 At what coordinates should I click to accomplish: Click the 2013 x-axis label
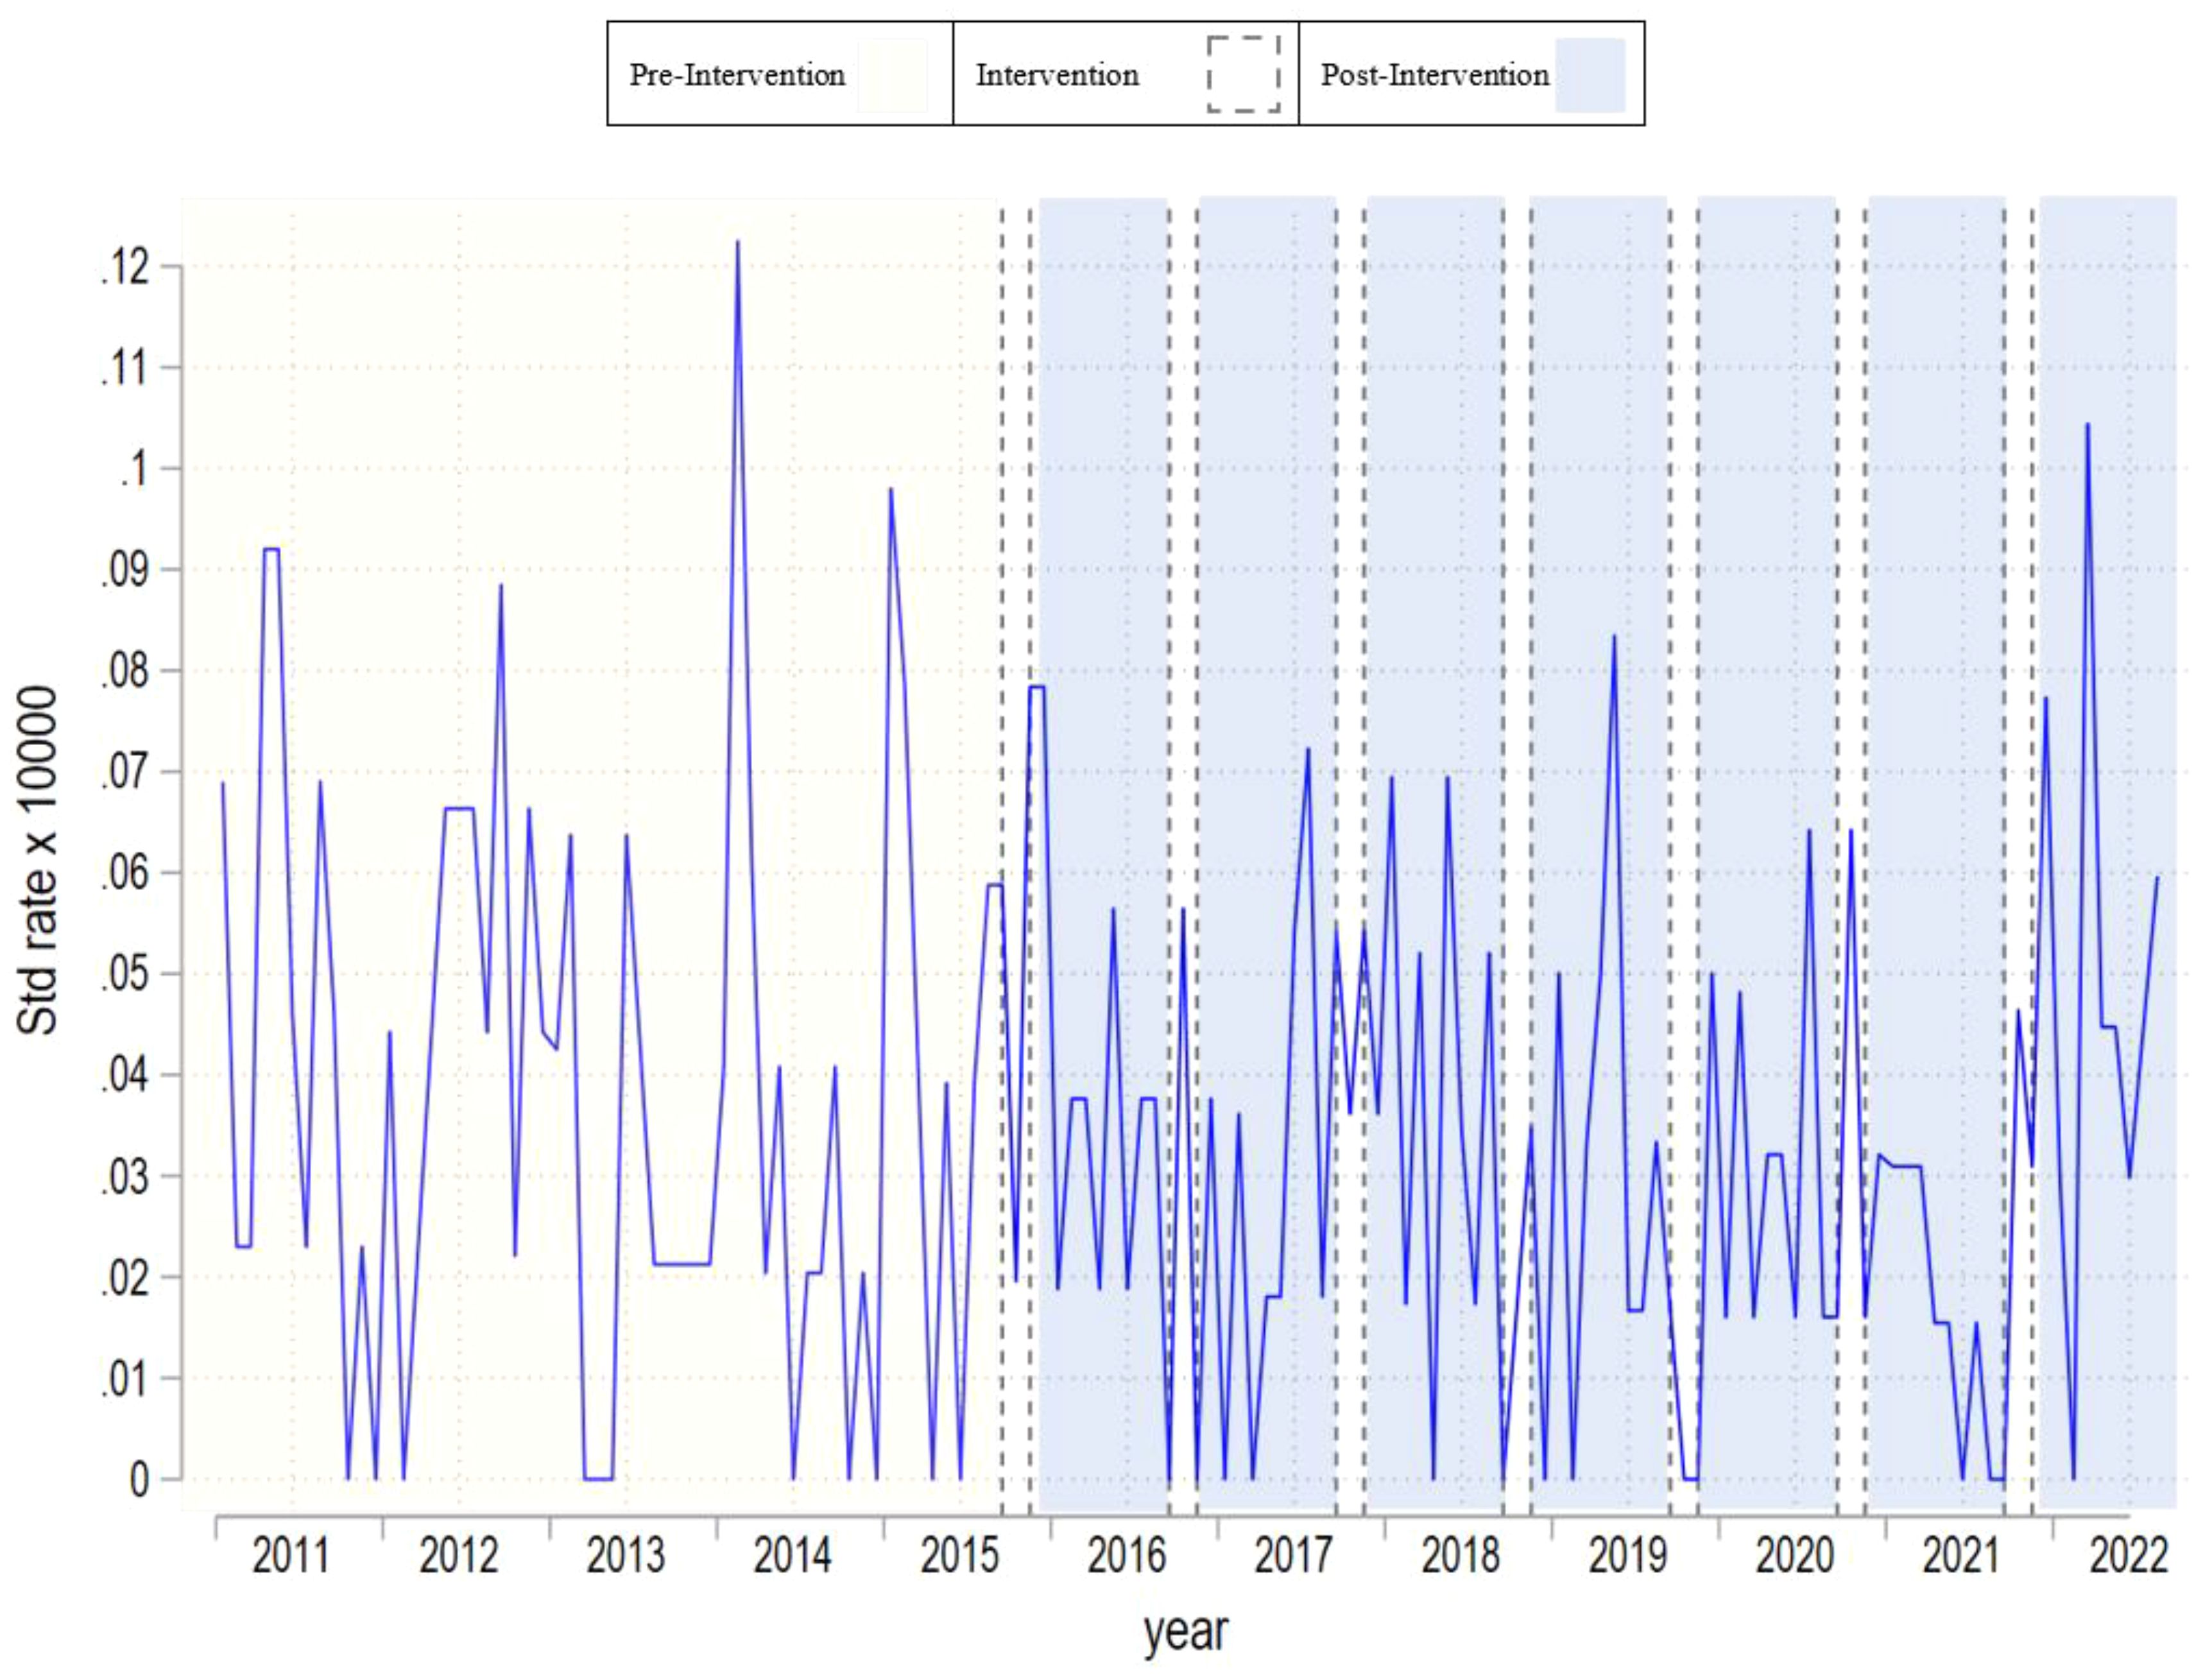tap(625, 1555)
